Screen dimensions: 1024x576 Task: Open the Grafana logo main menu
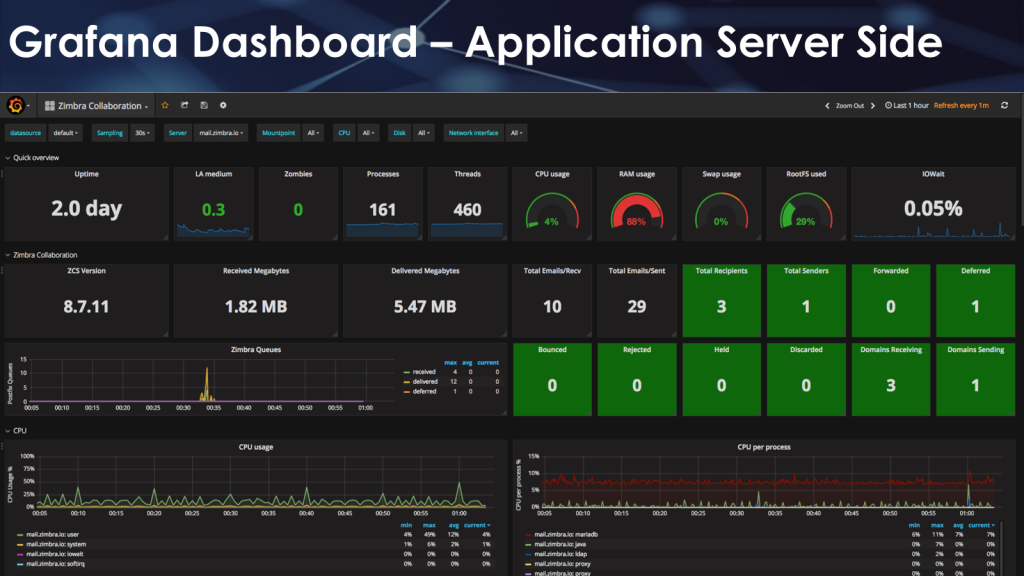pyautogui.click(x=16, y=105)
